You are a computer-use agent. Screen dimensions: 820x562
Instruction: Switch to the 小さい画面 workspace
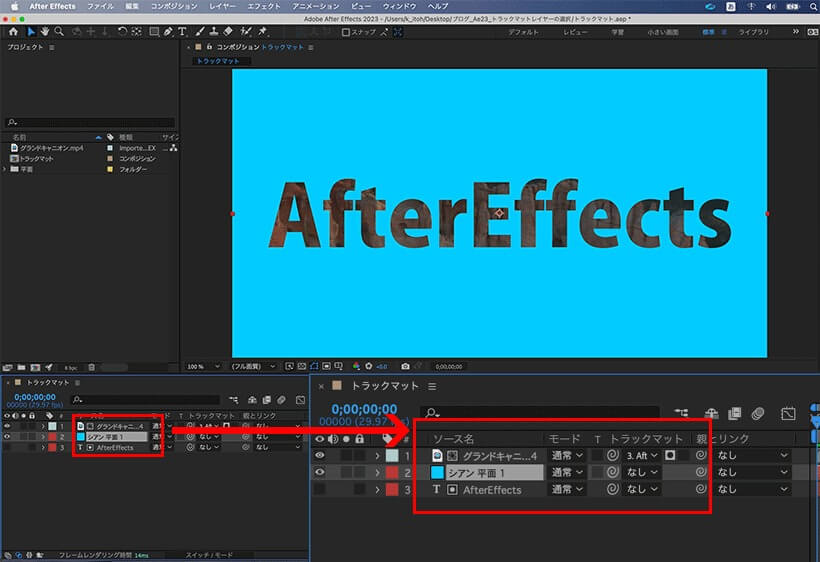coord(663,32)
